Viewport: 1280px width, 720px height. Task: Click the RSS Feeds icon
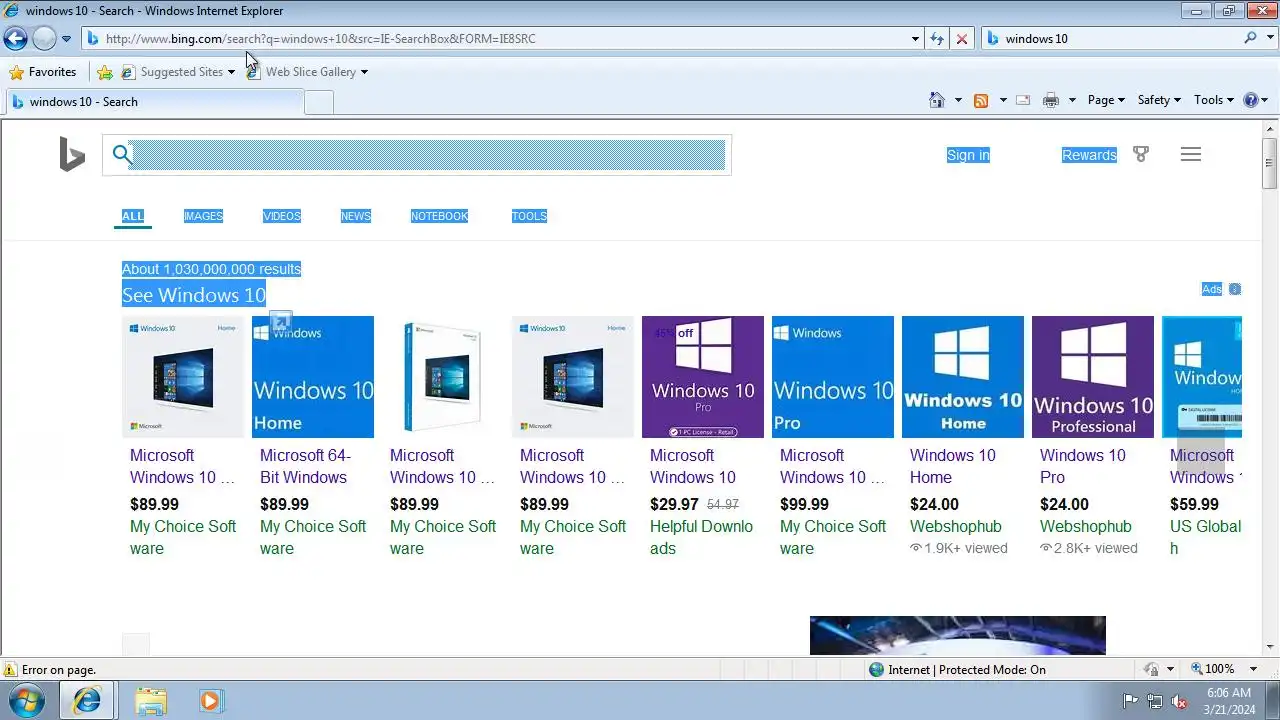click(x=981, y=100)
